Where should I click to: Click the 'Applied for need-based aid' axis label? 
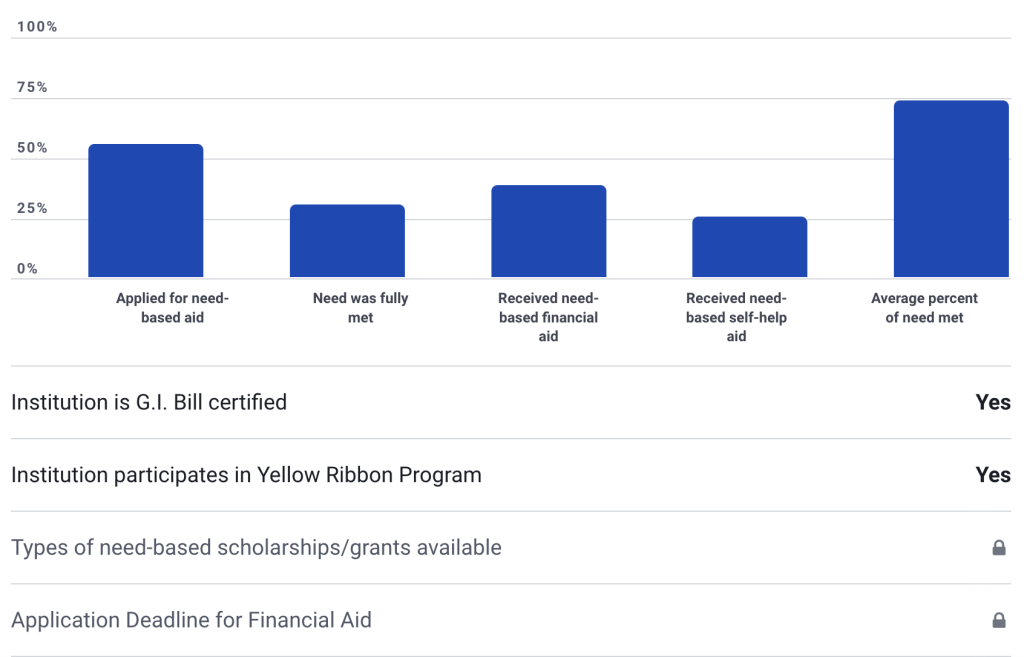(171, 307)
